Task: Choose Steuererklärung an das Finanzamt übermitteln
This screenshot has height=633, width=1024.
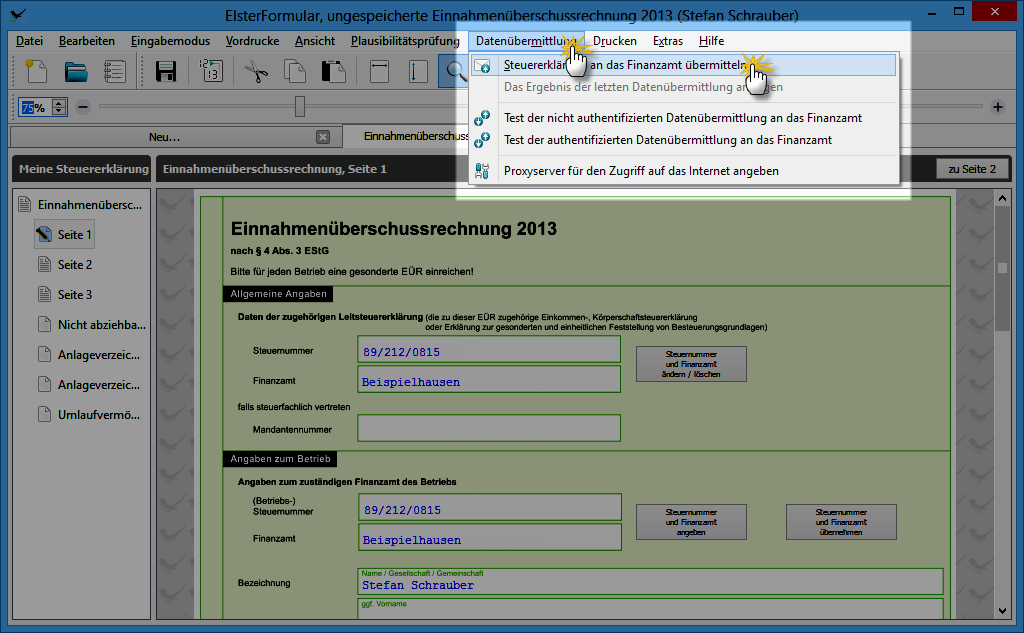Action: pyautogui.click(x=683, y=65)
